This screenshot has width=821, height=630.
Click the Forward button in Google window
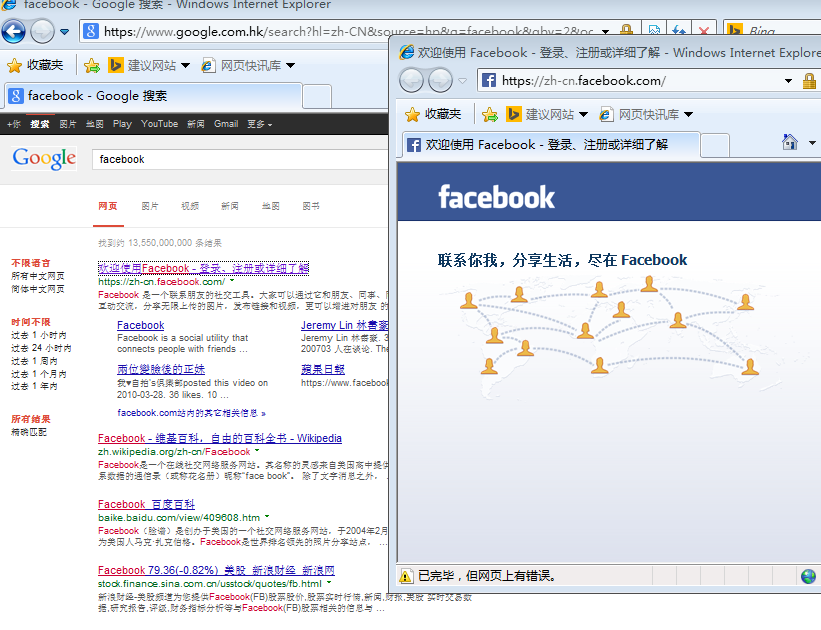pos(42,32)
